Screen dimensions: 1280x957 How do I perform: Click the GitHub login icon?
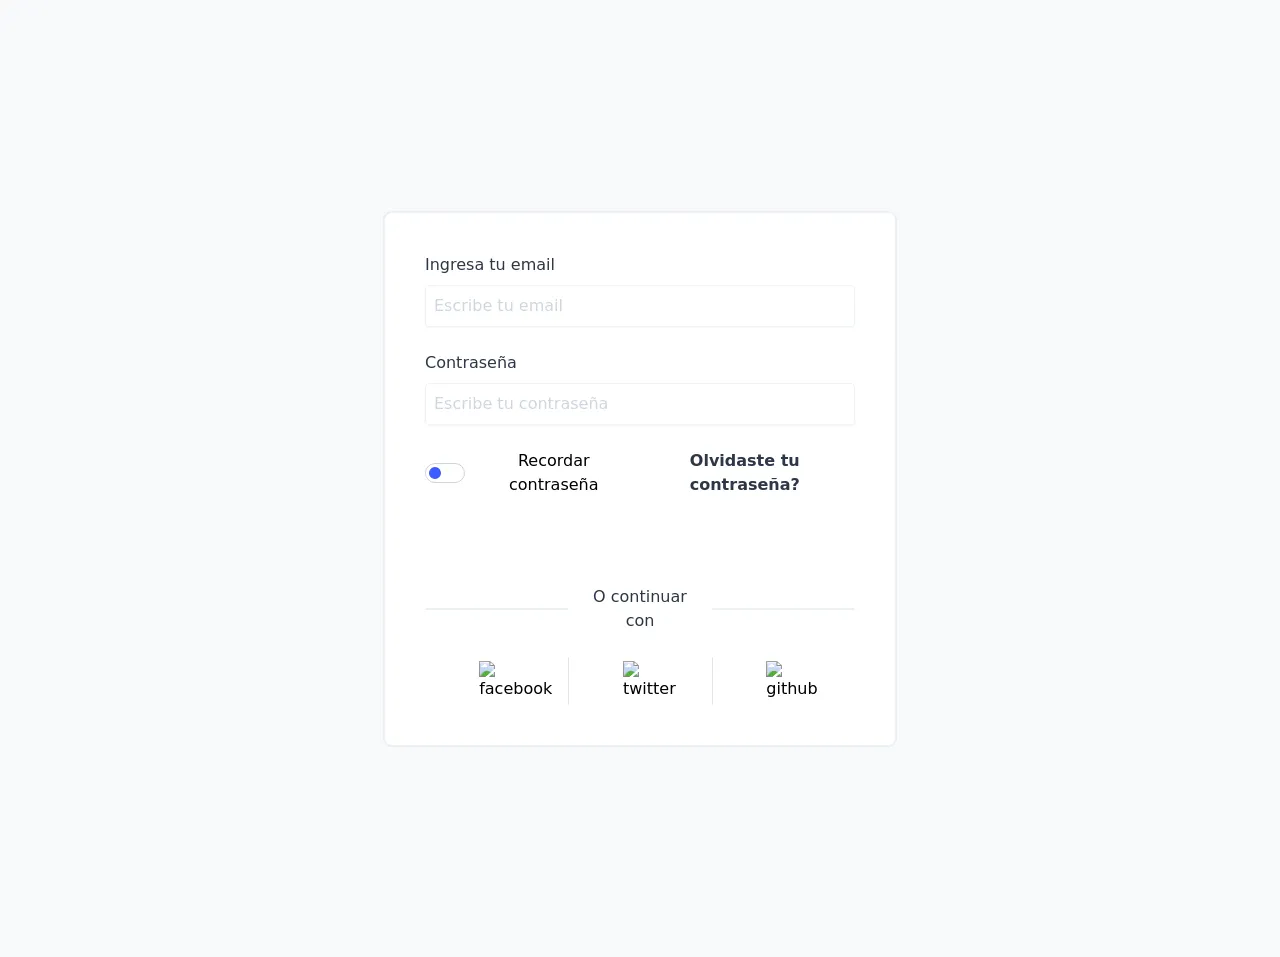click(x=774, y=669)
